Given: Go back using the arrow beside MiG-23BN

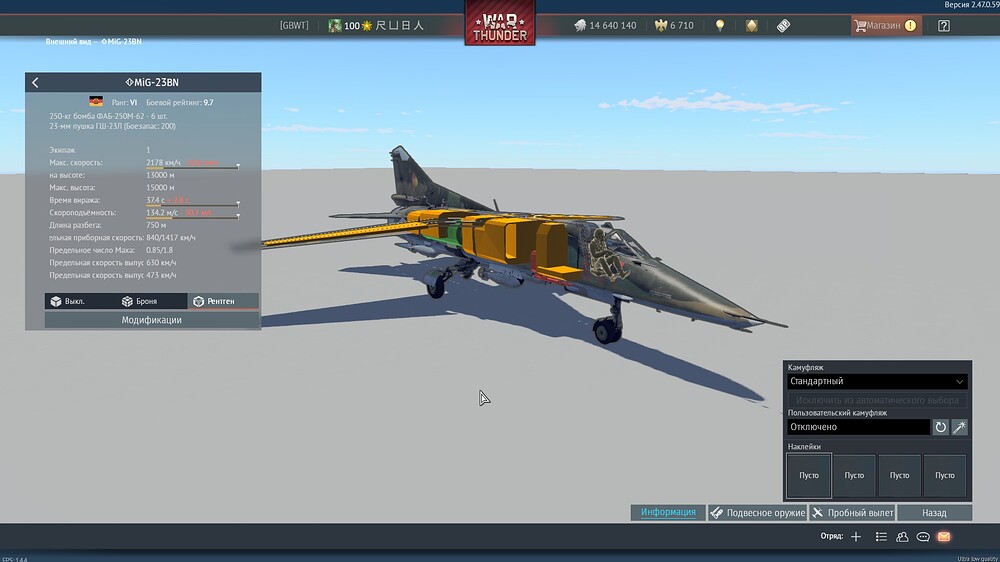Looking at the screenshot, I should pyautogui.click(x=35, y=82).
